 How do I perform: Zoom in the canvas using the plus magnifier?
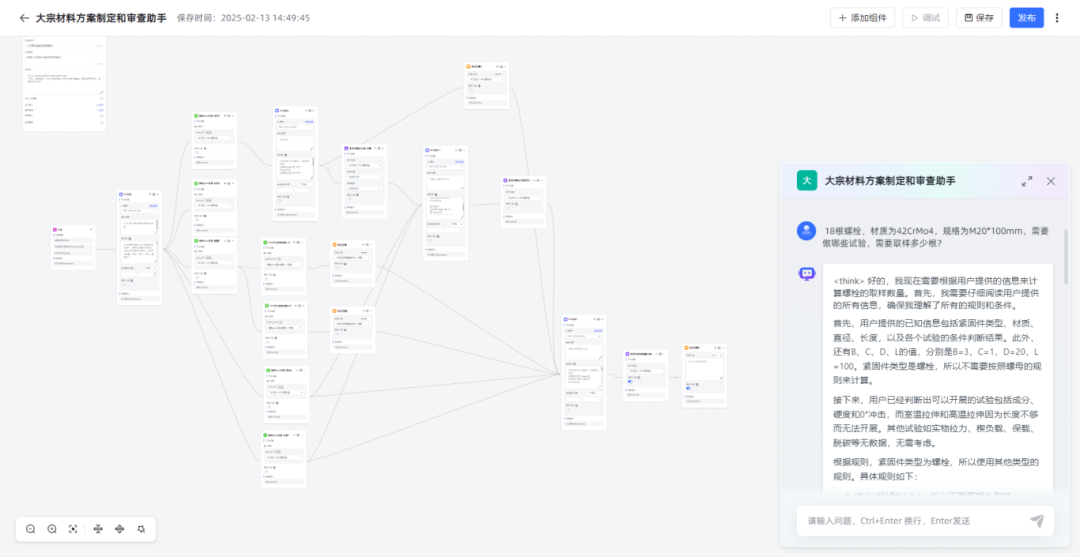pyautogui.click(x=52, y=529)
